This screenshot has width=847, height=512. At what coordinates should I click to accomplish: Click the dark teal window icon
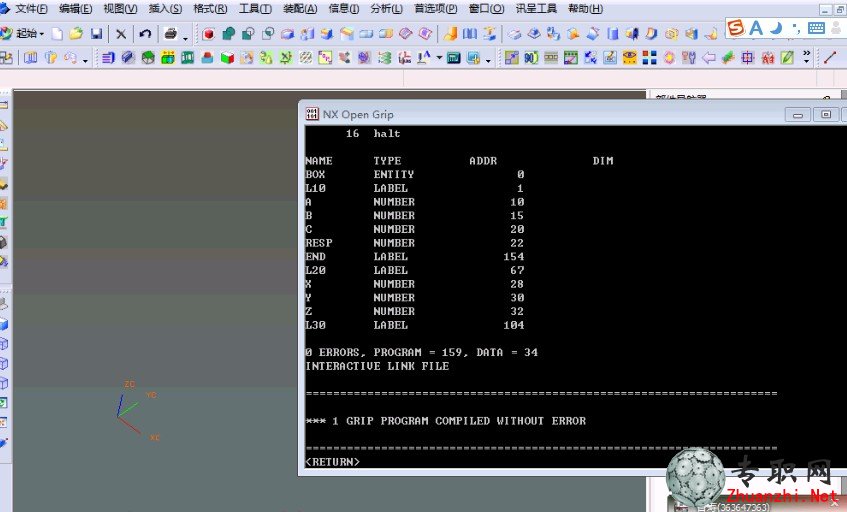click(454, 57)
